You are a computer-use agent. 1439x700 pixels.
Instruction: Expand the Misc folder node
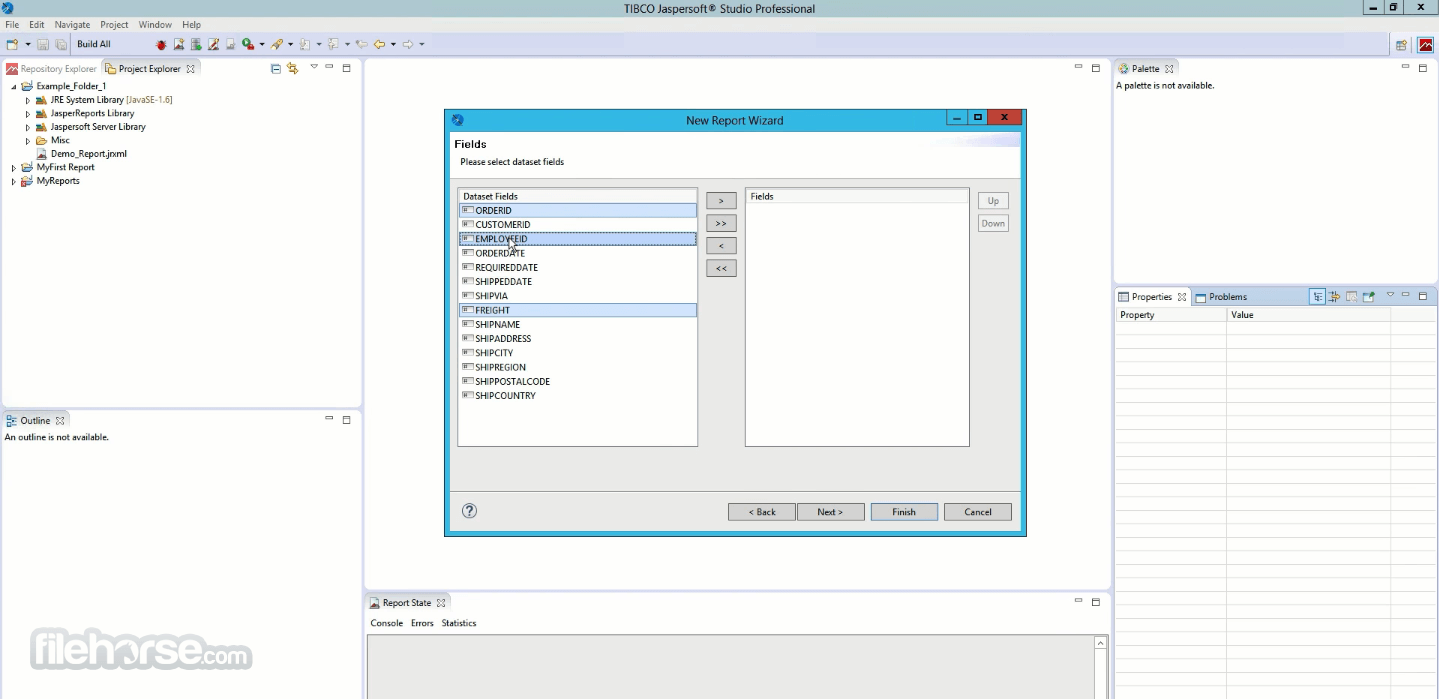coord(28,141)
